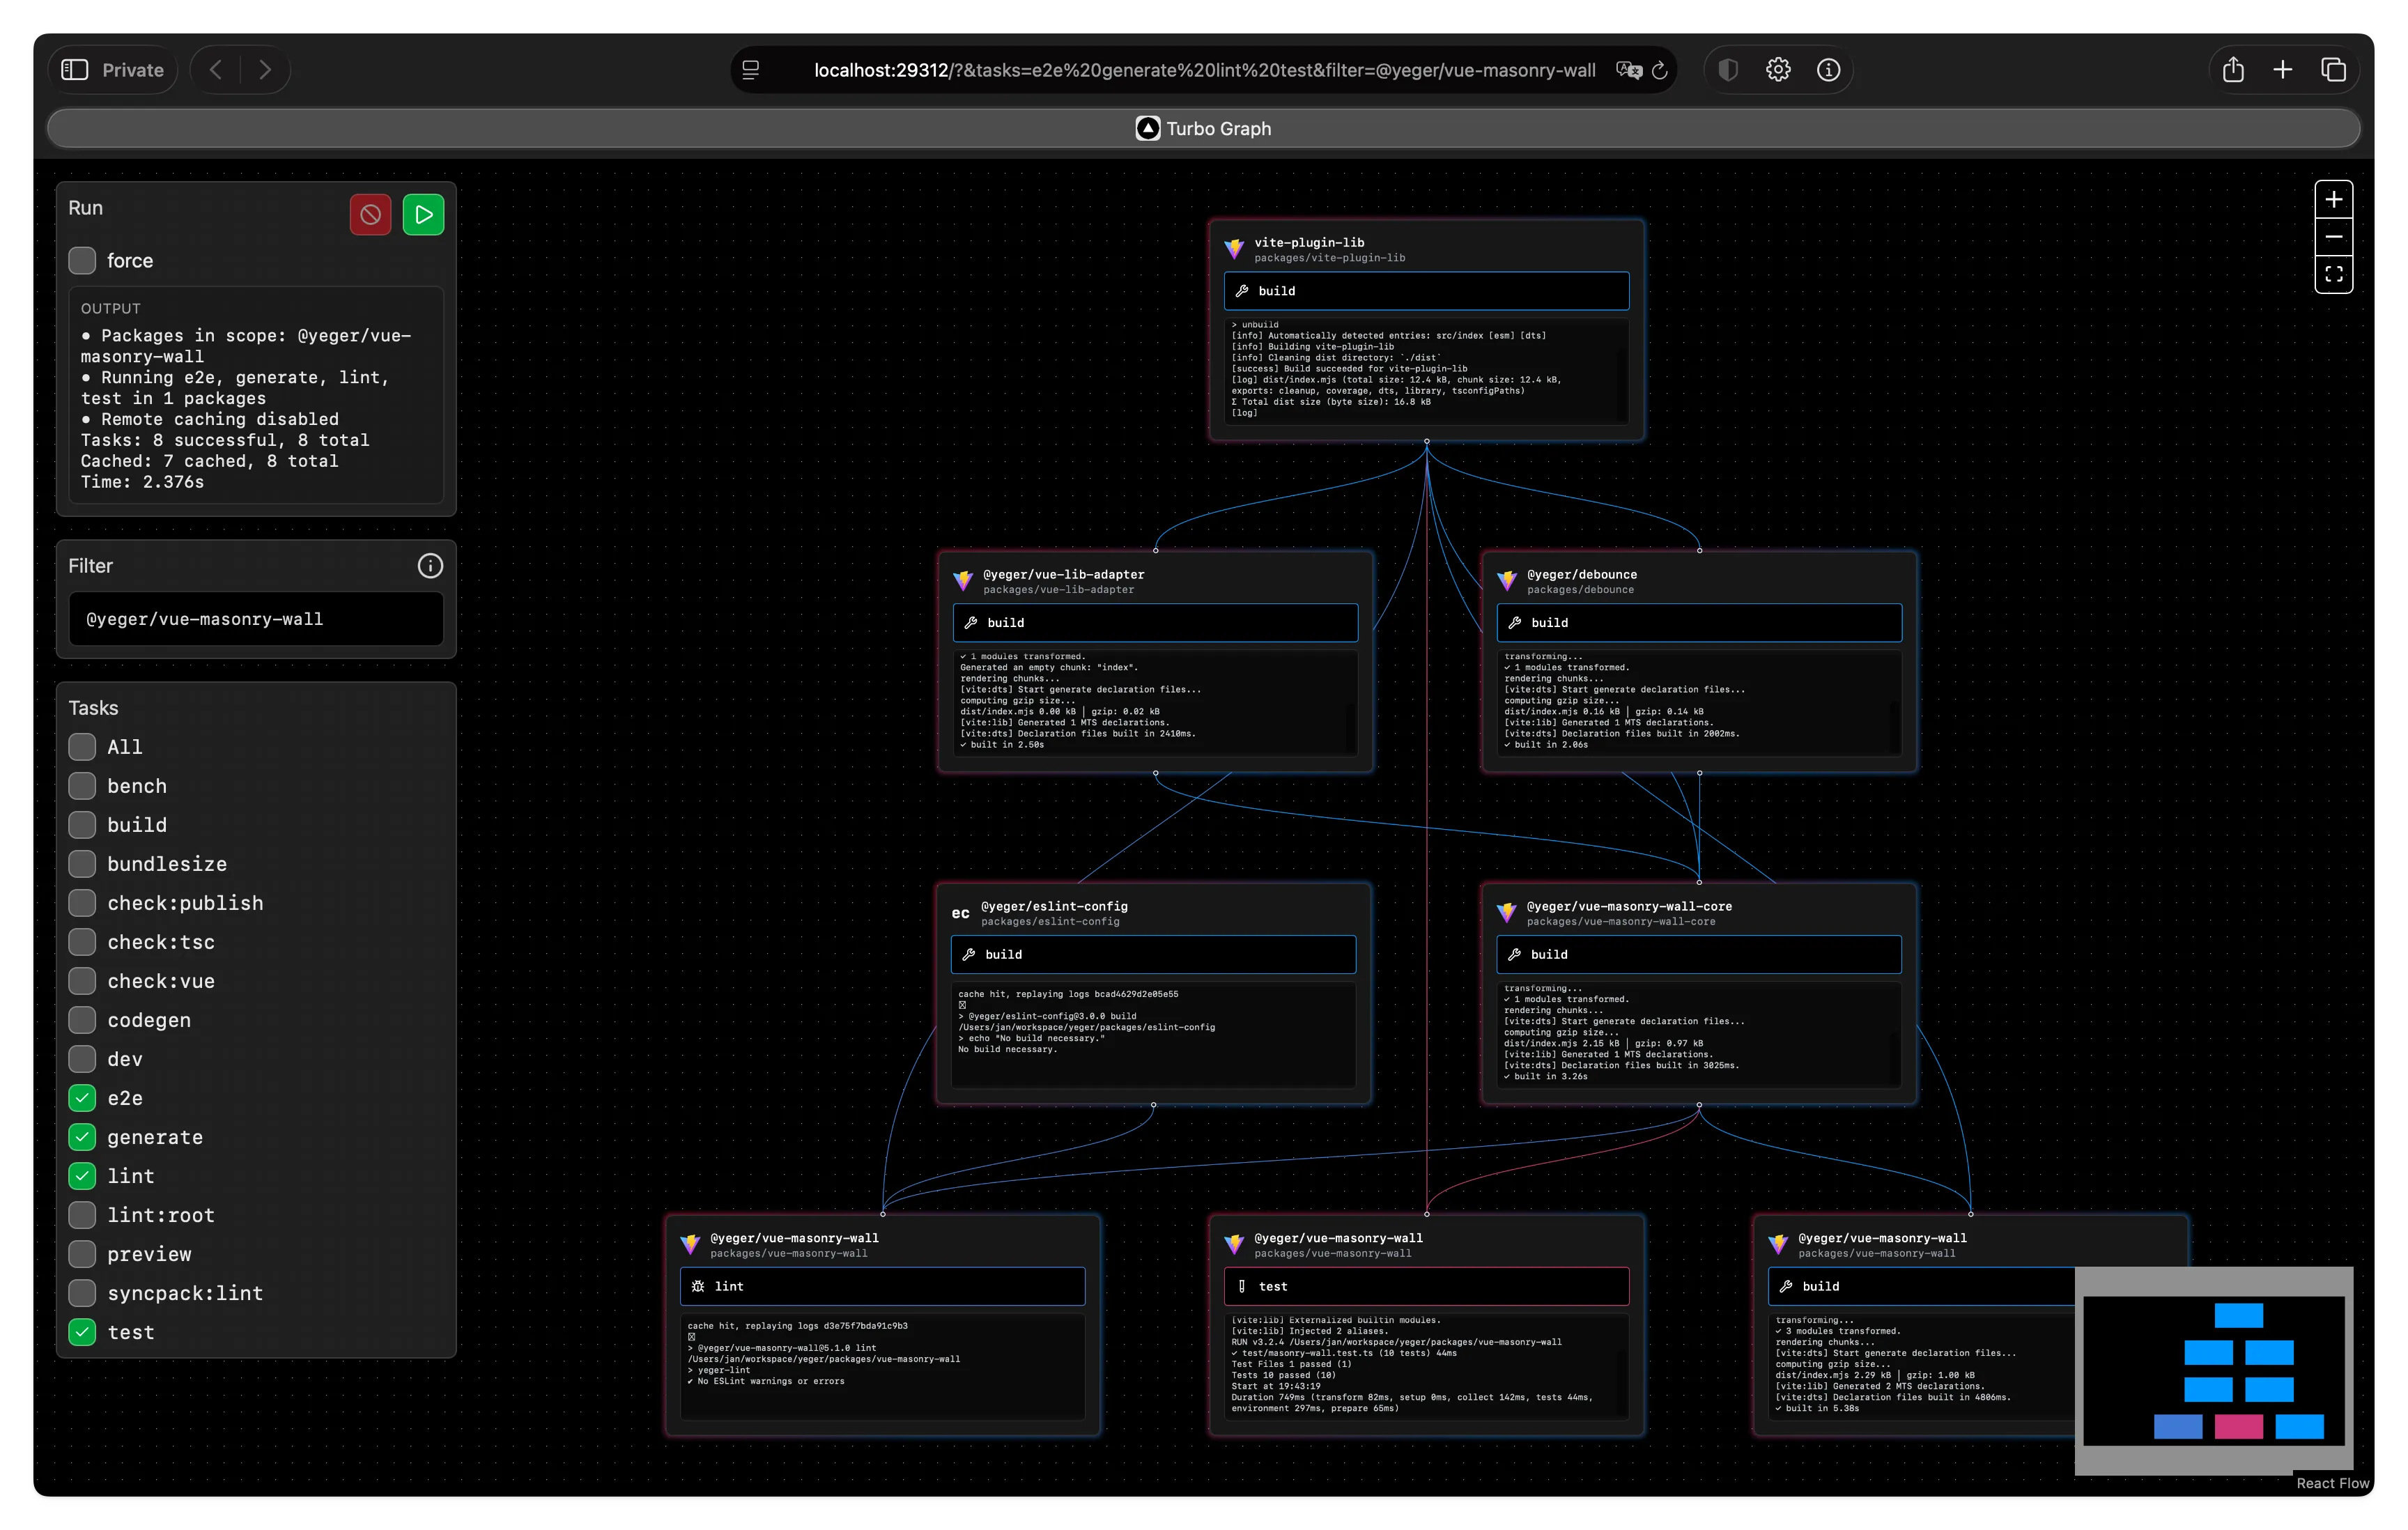Click the Vue logo on the @yeger/debounce node

(1507, 581)
